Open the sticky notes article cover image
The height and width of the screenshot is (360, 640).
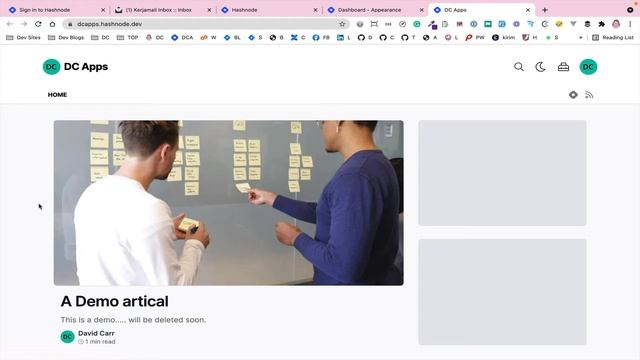click(229, 202)
